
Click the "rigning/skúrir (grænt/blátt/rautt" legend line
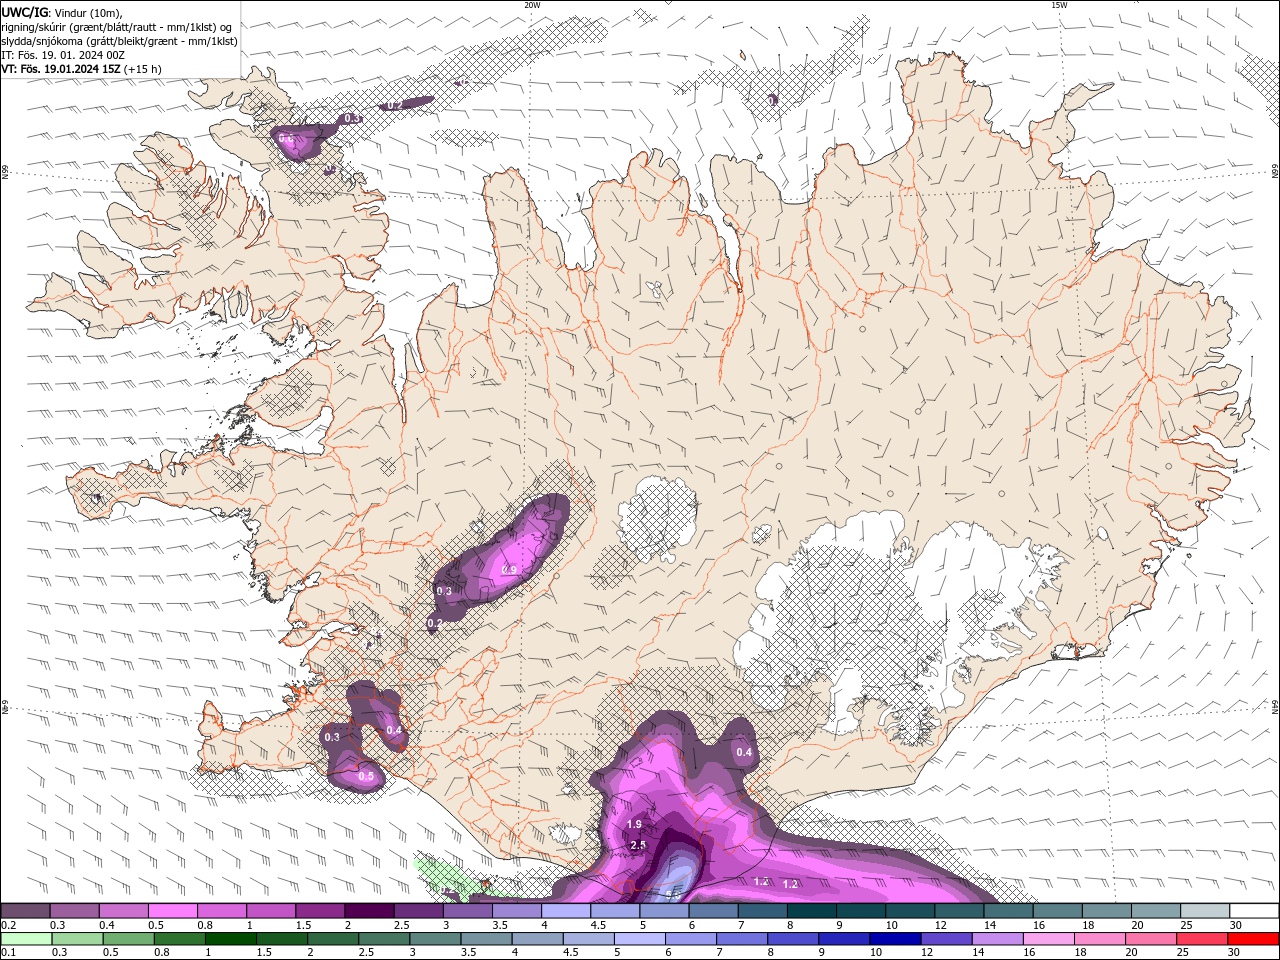[118, 26]
